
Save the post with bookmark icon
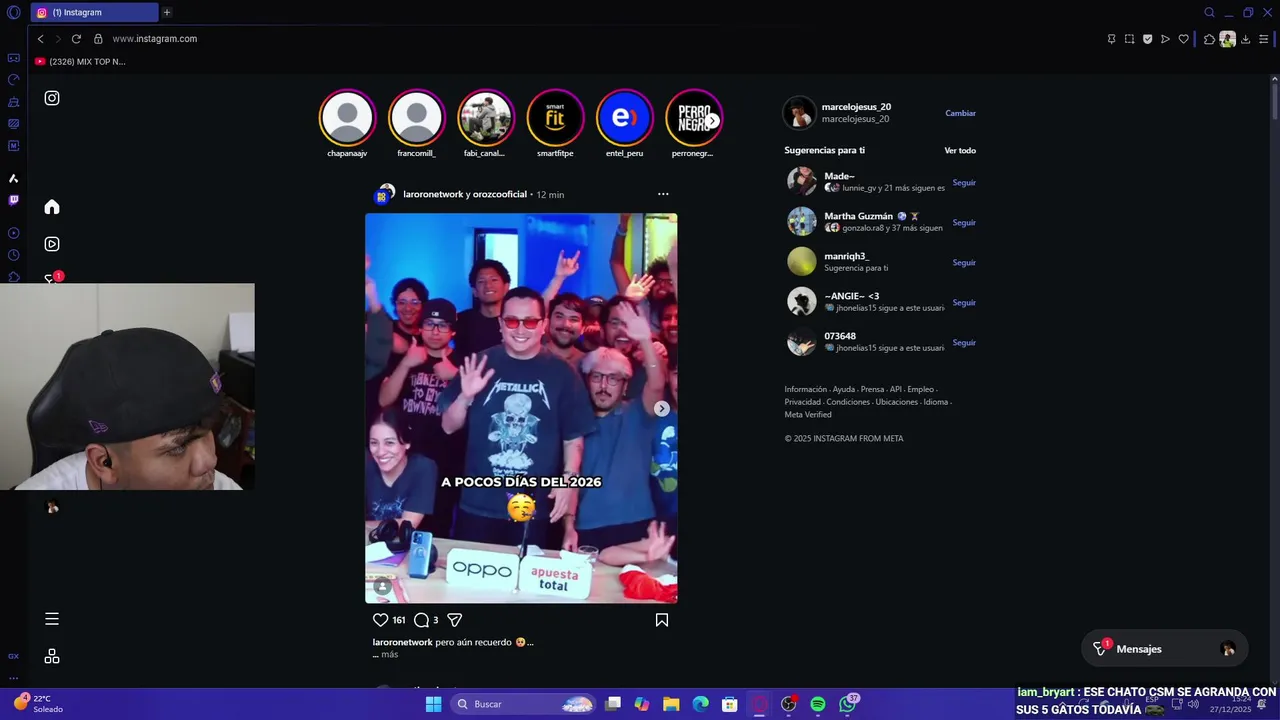(661, 620)
